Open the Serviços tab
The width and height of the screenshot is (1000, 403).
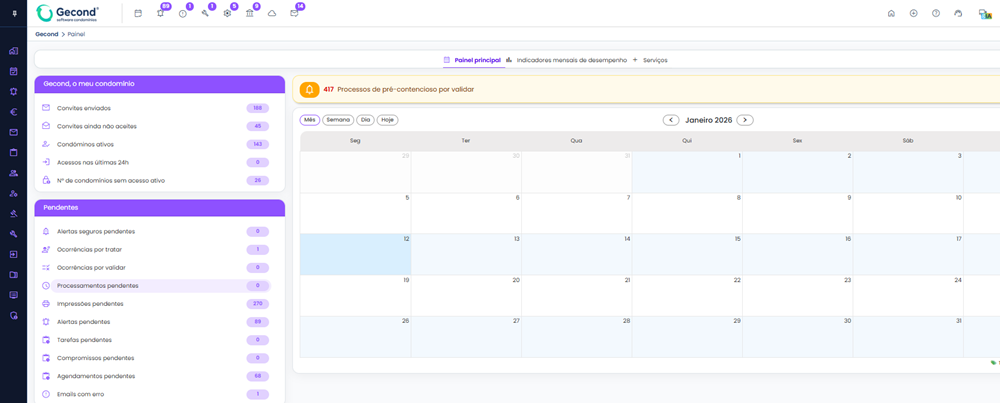point(654,60)
